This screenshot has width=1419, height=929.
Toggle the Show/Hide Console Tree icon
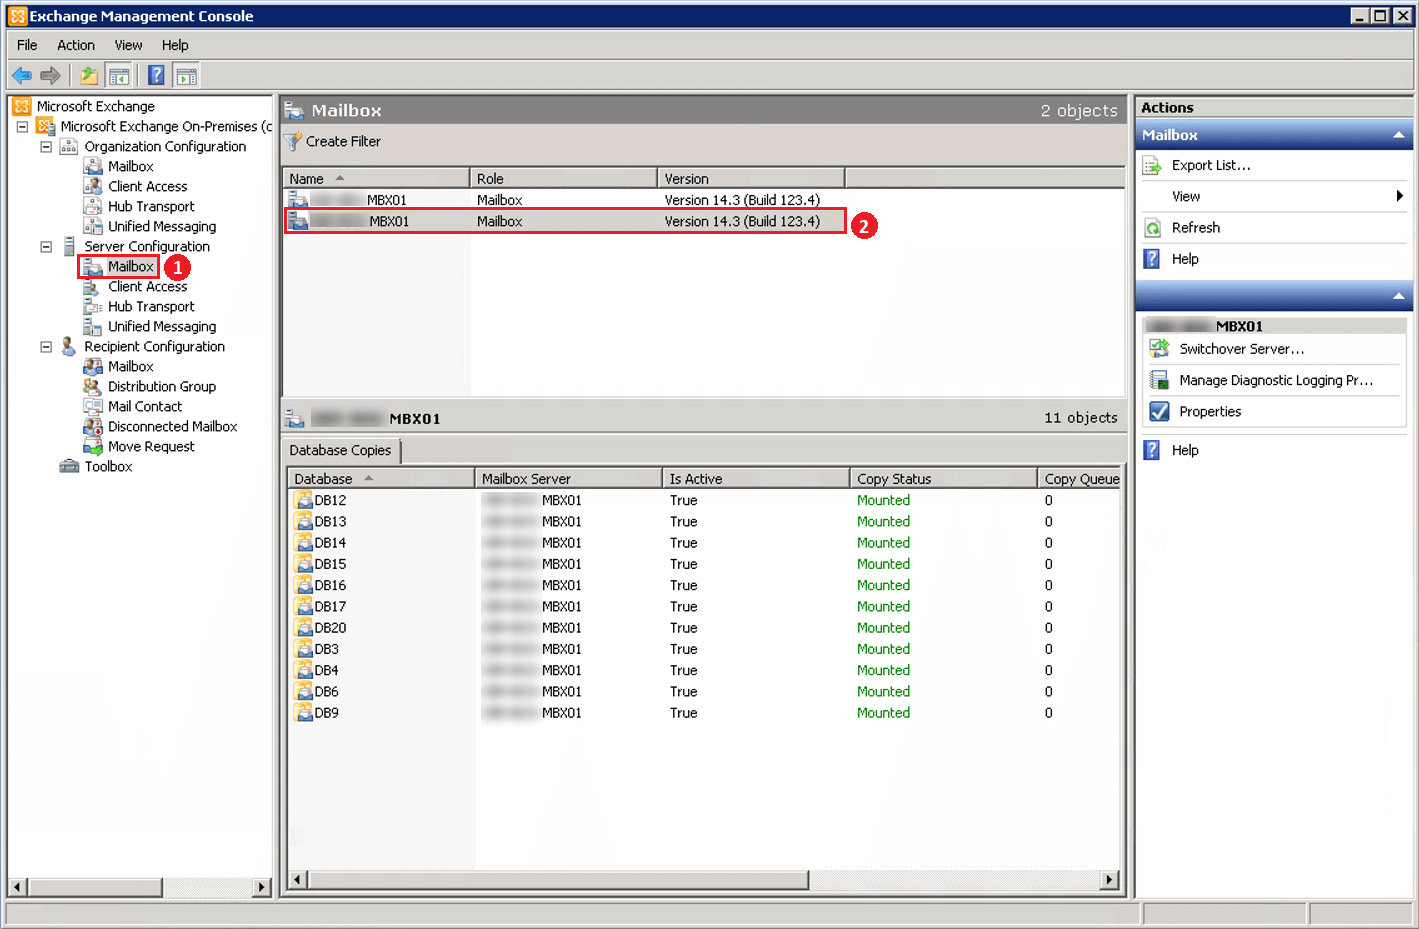pos(119,75)
